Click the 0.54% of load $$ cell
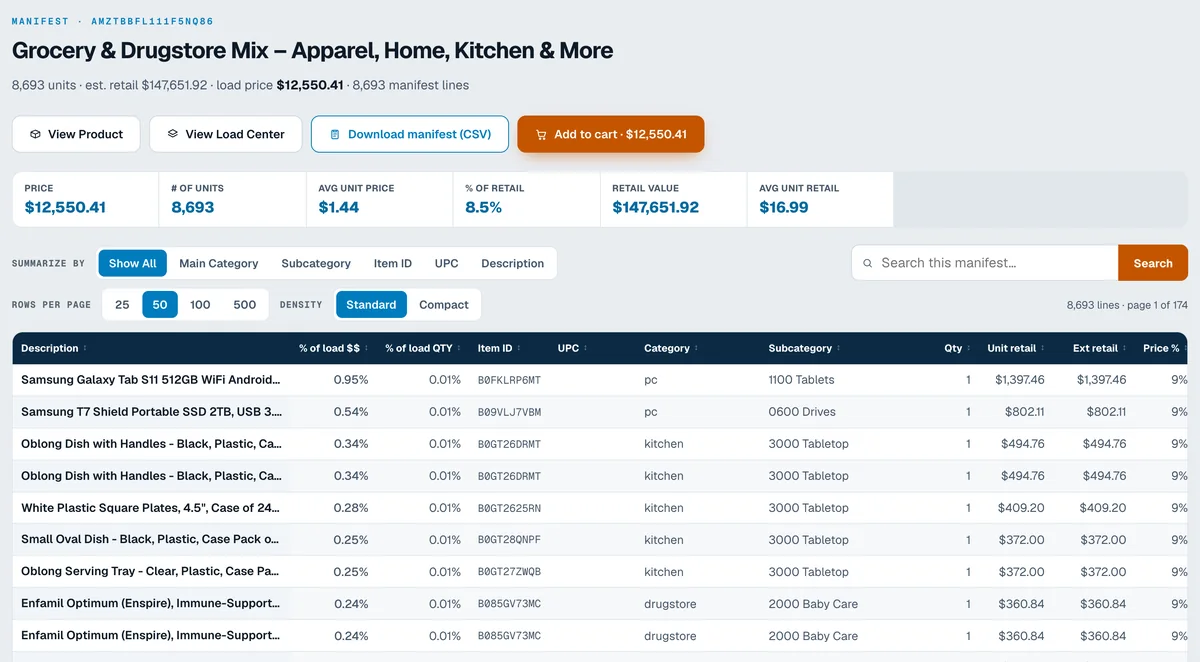The image size is (1200, 662). click(351, 412)
